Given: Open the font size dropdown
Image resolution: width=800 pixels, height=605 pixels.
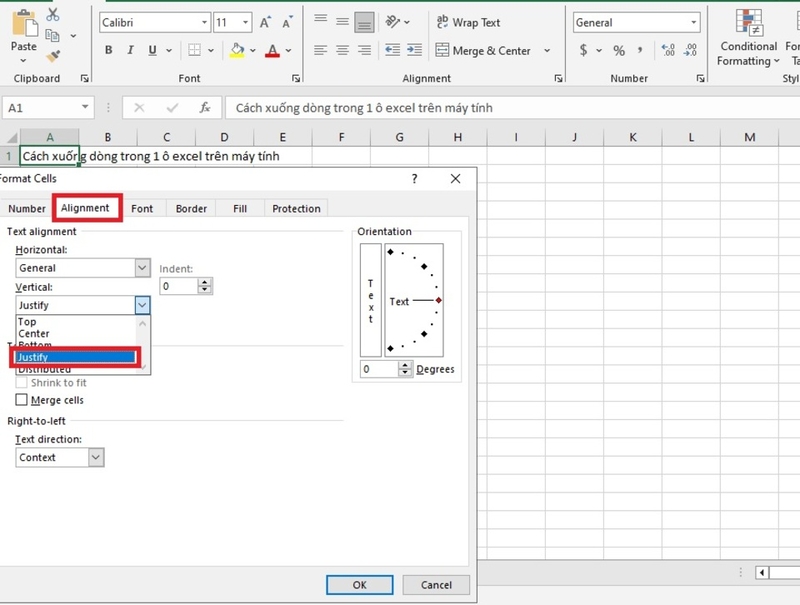Looking at the screenshot, I should pos(245,22).
